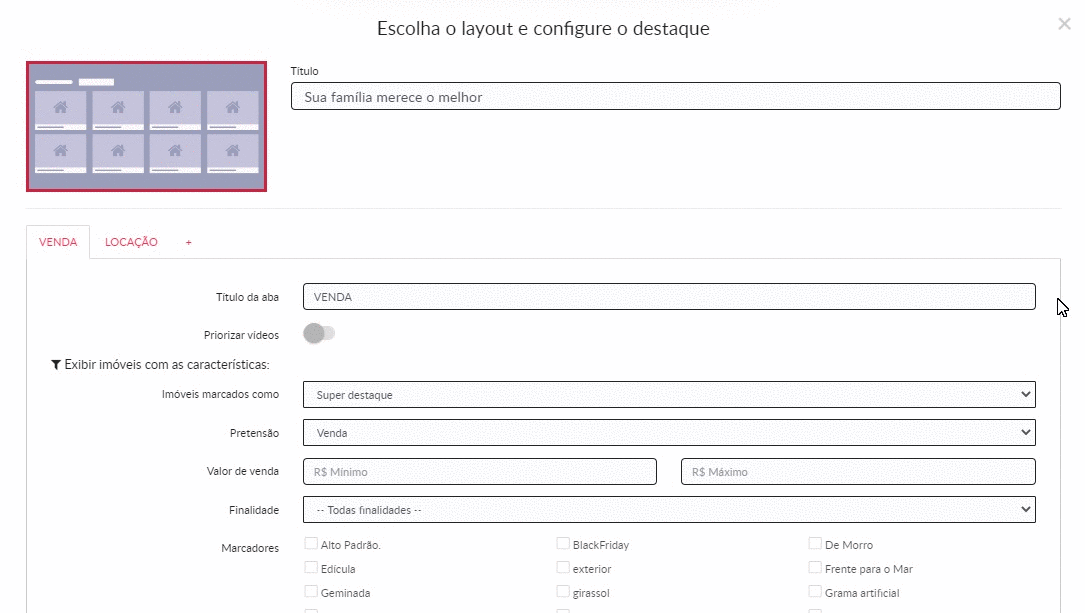Switch to the LOCAÇÃO tab
Viewport: 1085px width, 613px height.
[x=131, y=242]
